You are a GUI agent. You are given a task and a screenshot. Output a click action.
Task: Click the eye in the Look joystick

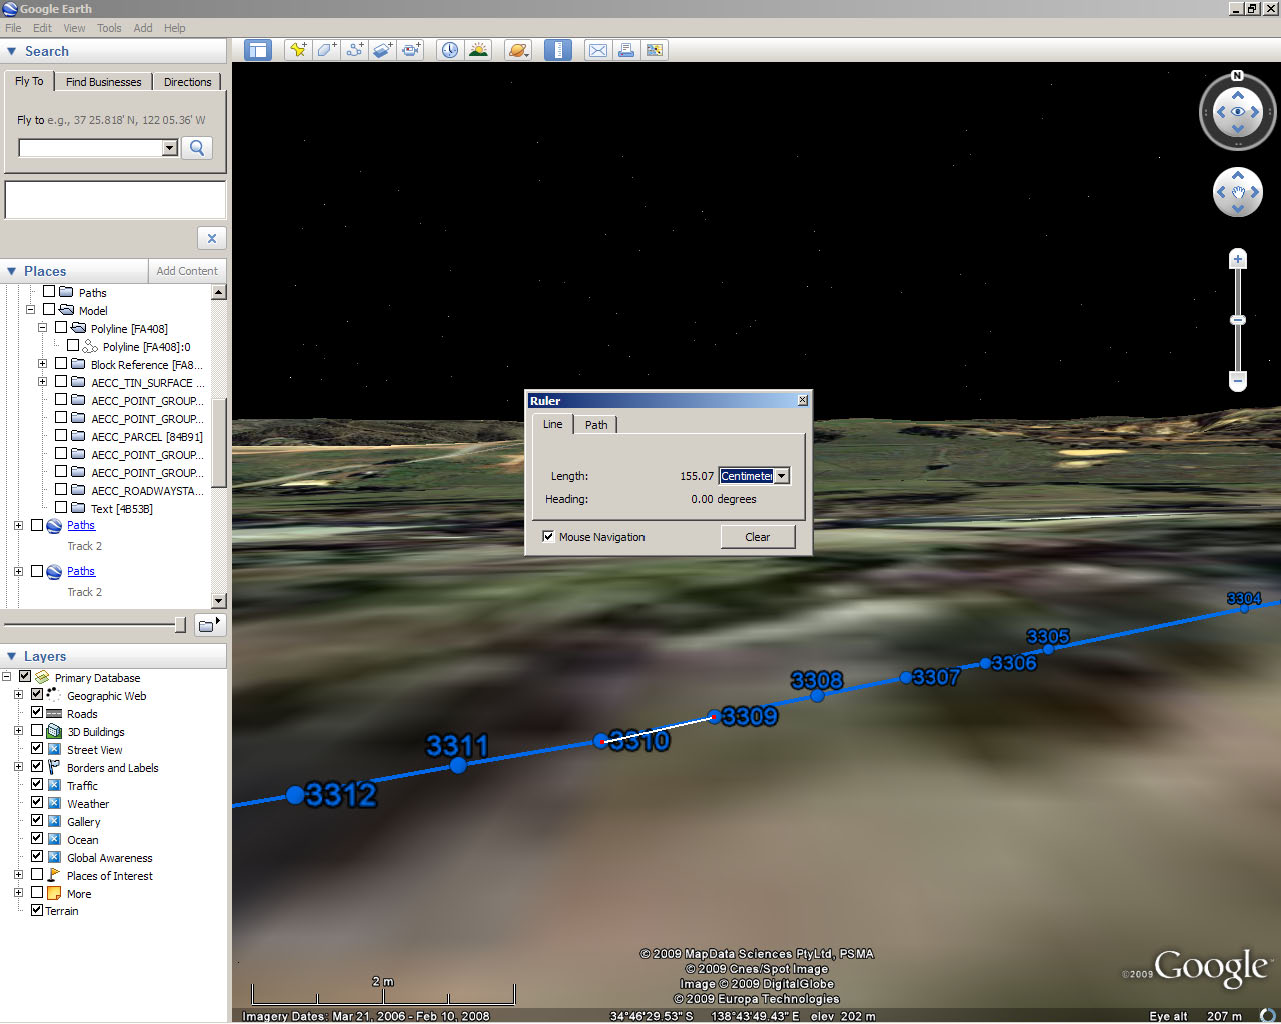1238,112
